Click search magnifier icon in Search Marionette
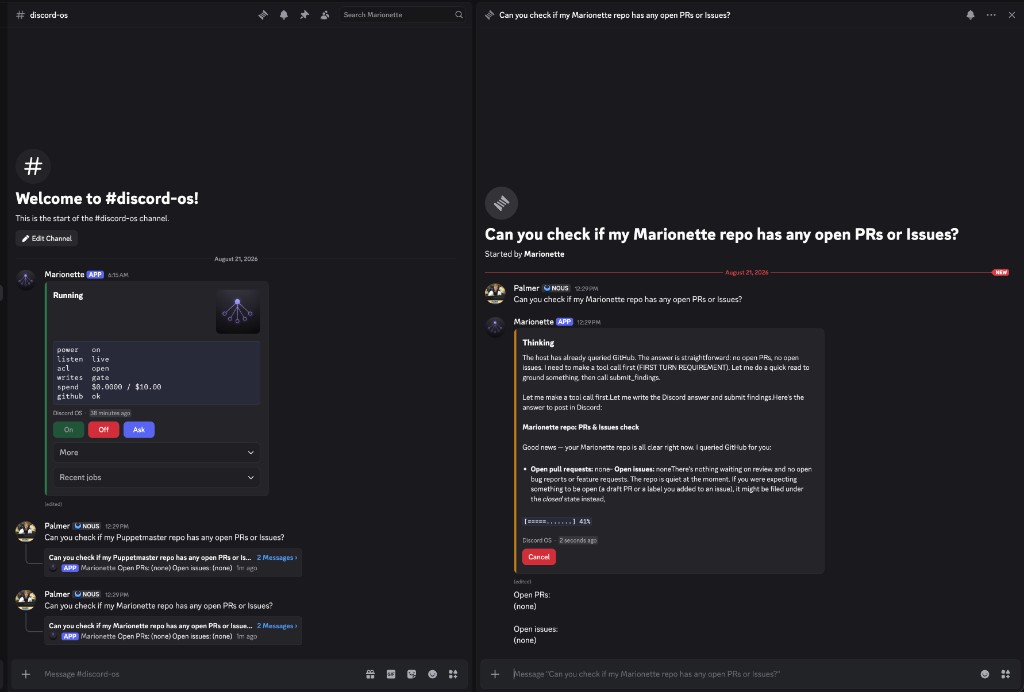The height and width of the screenshot is (692, 1024). (x=459, y=14)
